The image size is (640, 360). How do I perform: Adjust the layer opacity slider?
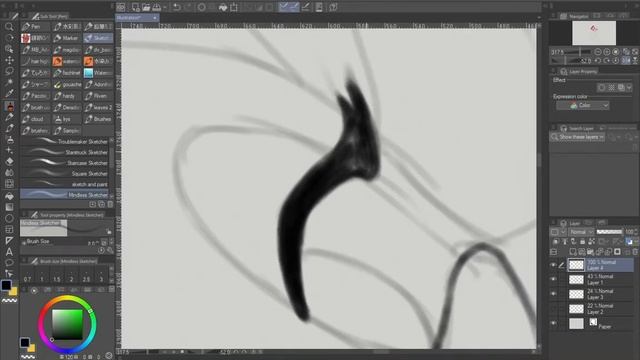pos(609,232)
